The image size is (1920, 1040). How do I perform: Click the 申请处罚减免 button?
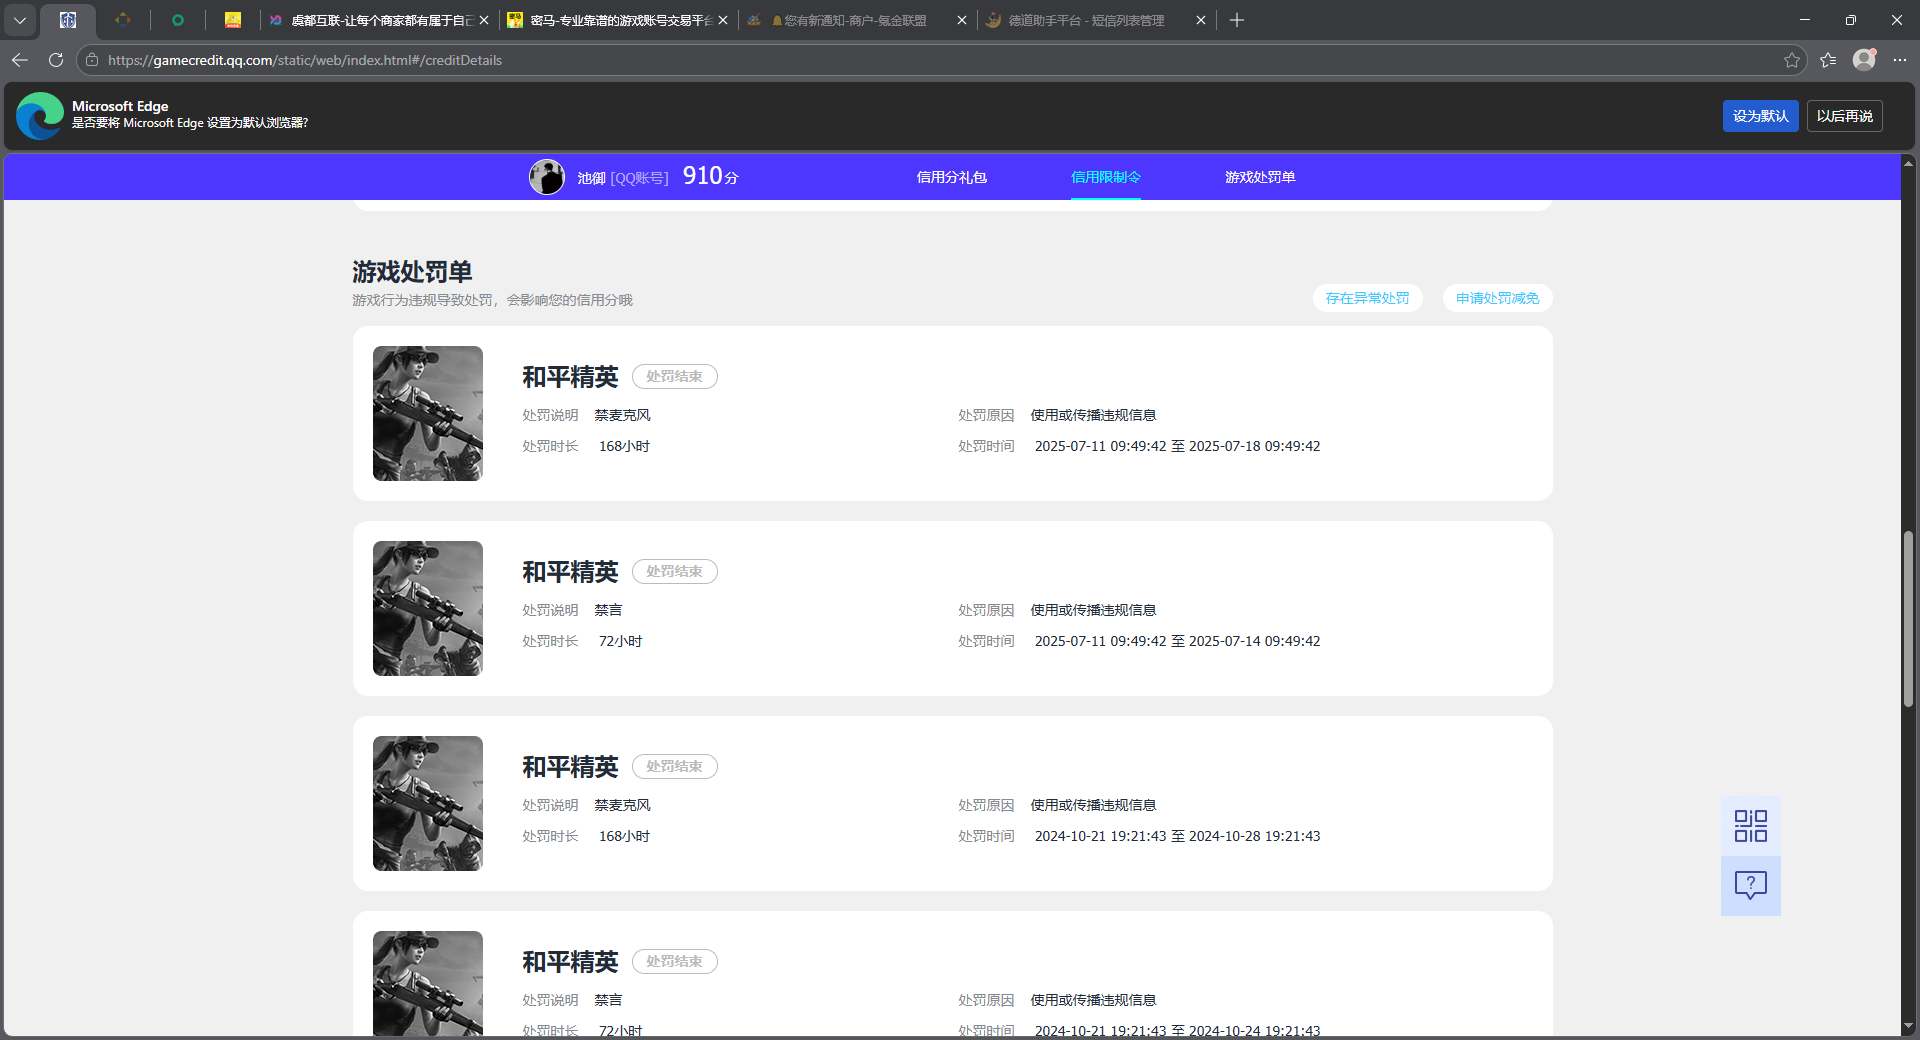1497,298
